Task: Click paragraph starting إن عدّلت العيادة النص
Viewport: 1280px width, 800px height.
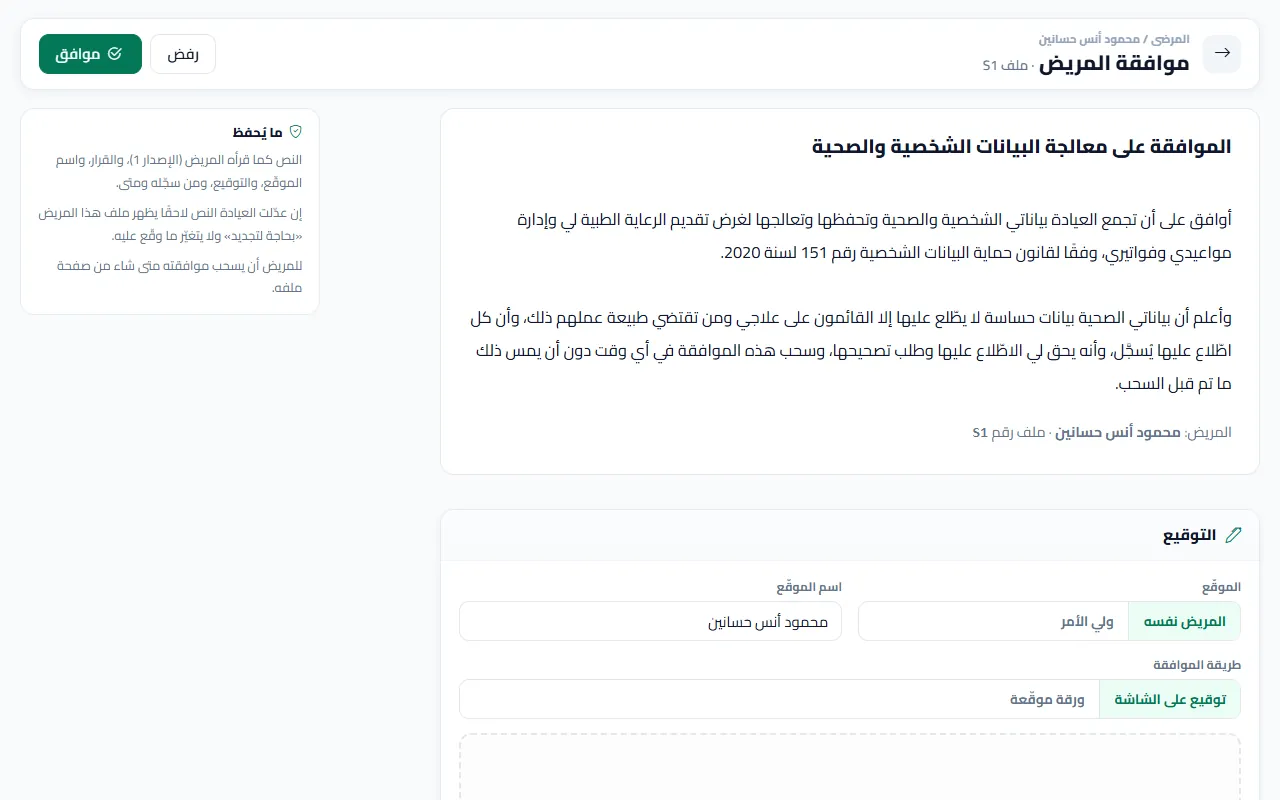Action: (170, 223)
